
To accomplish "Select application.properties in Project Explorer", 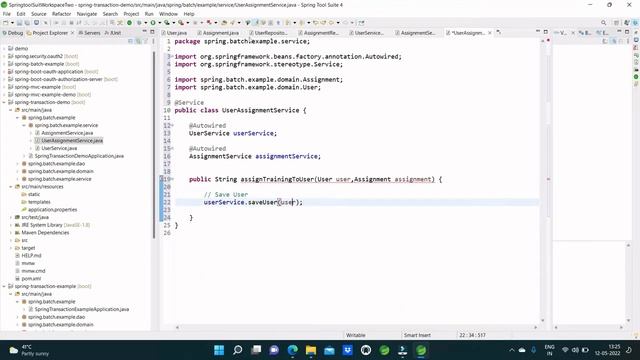I will click(x=52, y=210).
